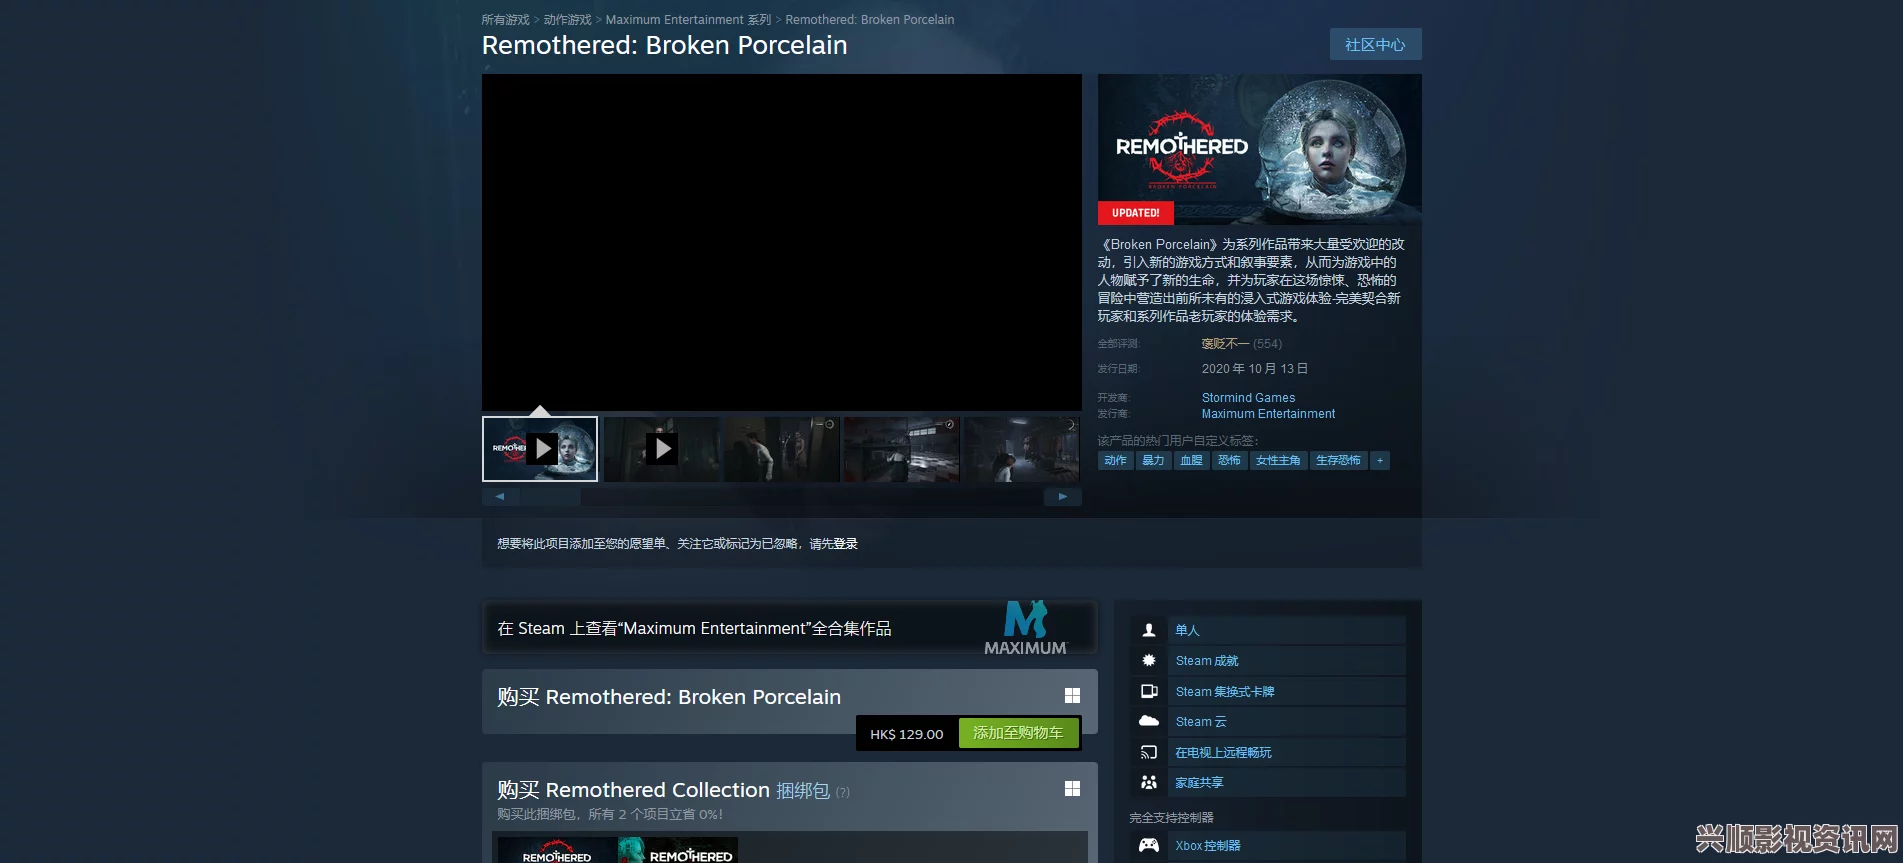This screenshot has height=863, width=1903.
Task: Select the third screenshot thumbnail
Action: point(782,449)
